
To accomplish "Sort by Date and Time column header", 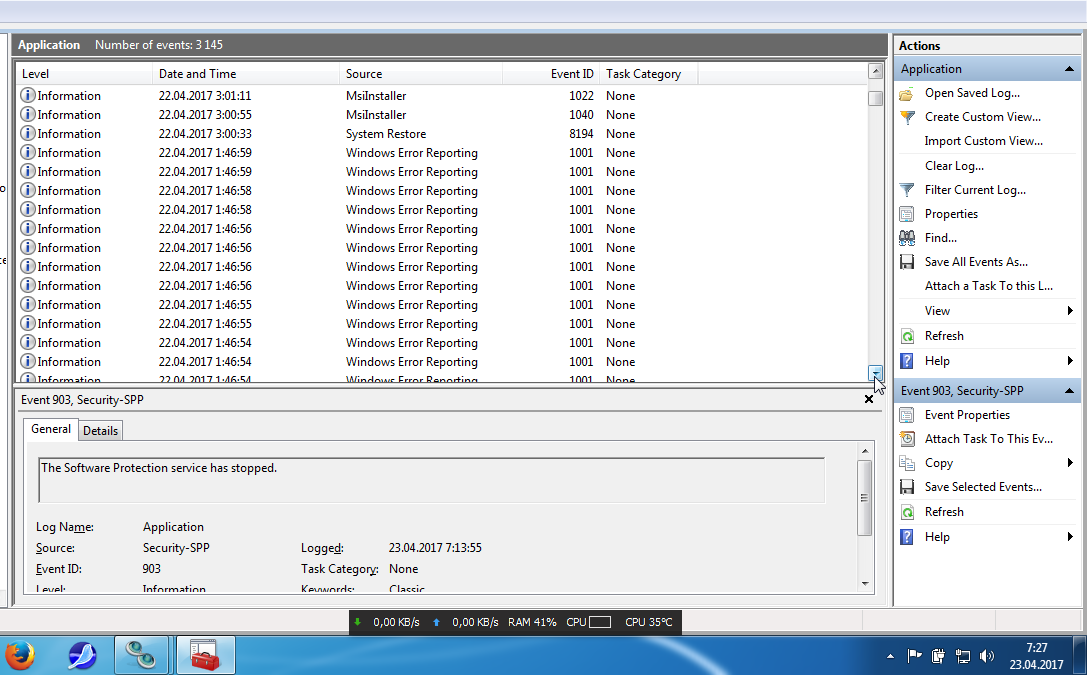I will (x=246, y=74).
